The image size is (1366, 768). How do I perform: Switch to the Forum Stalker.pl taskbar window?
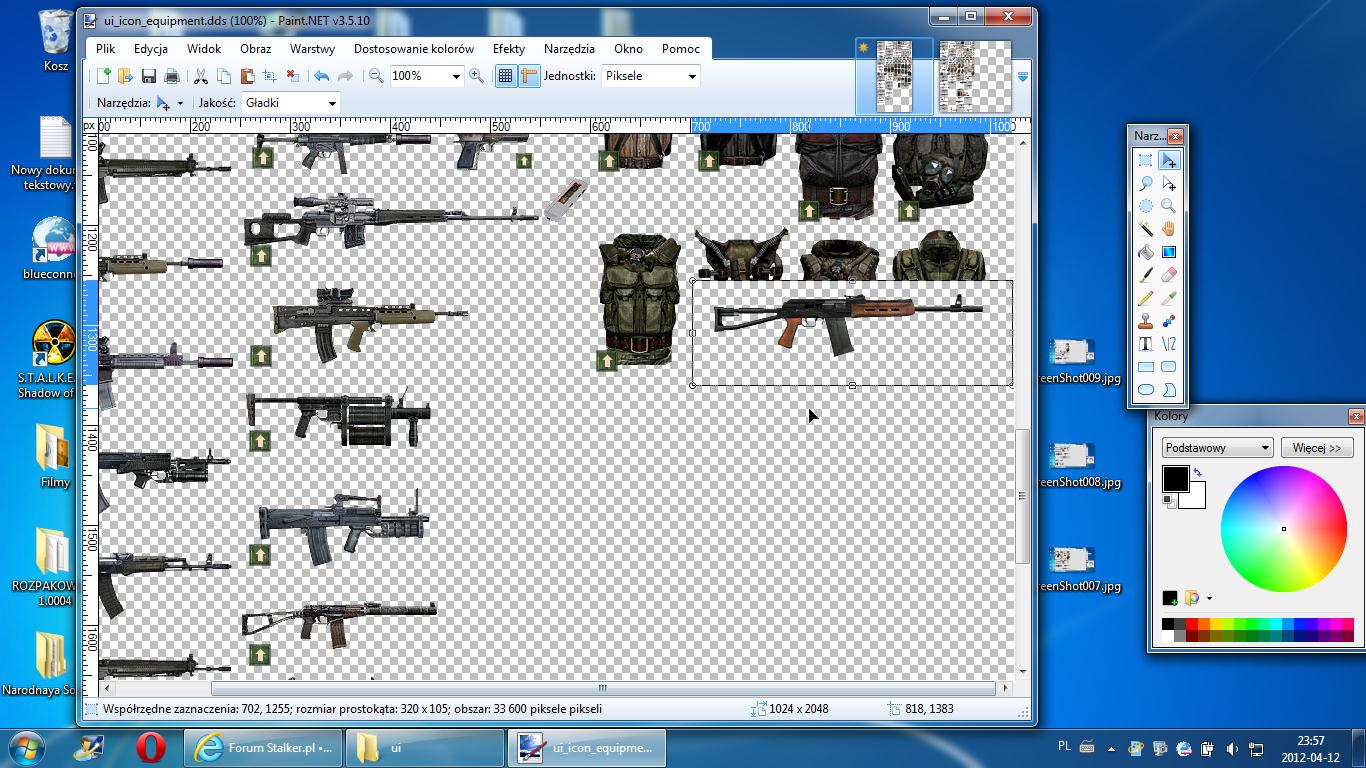[x=263, y=748]
